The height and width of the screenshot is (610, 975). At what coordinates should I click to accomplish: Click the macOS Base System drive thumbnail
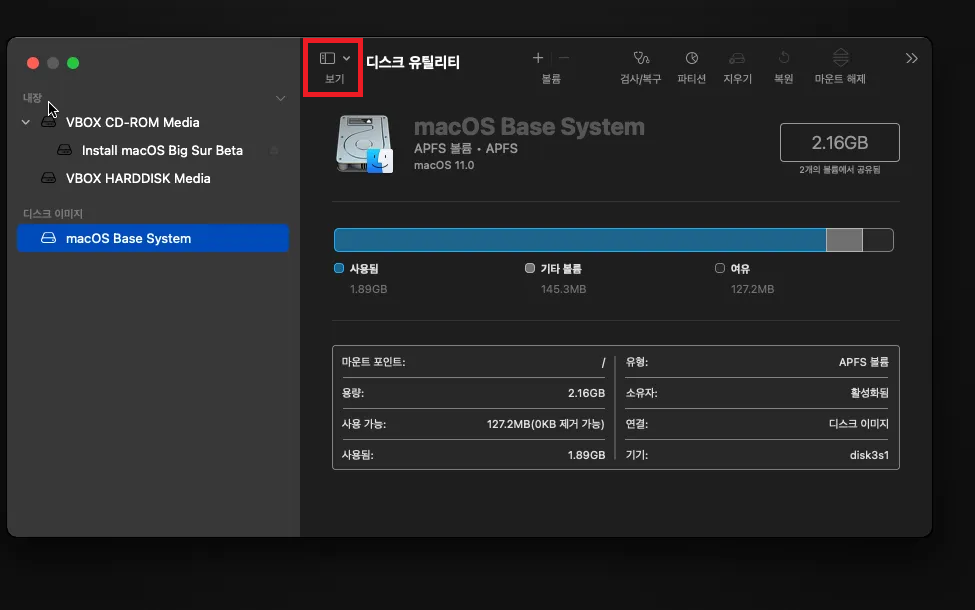(364, 144)
